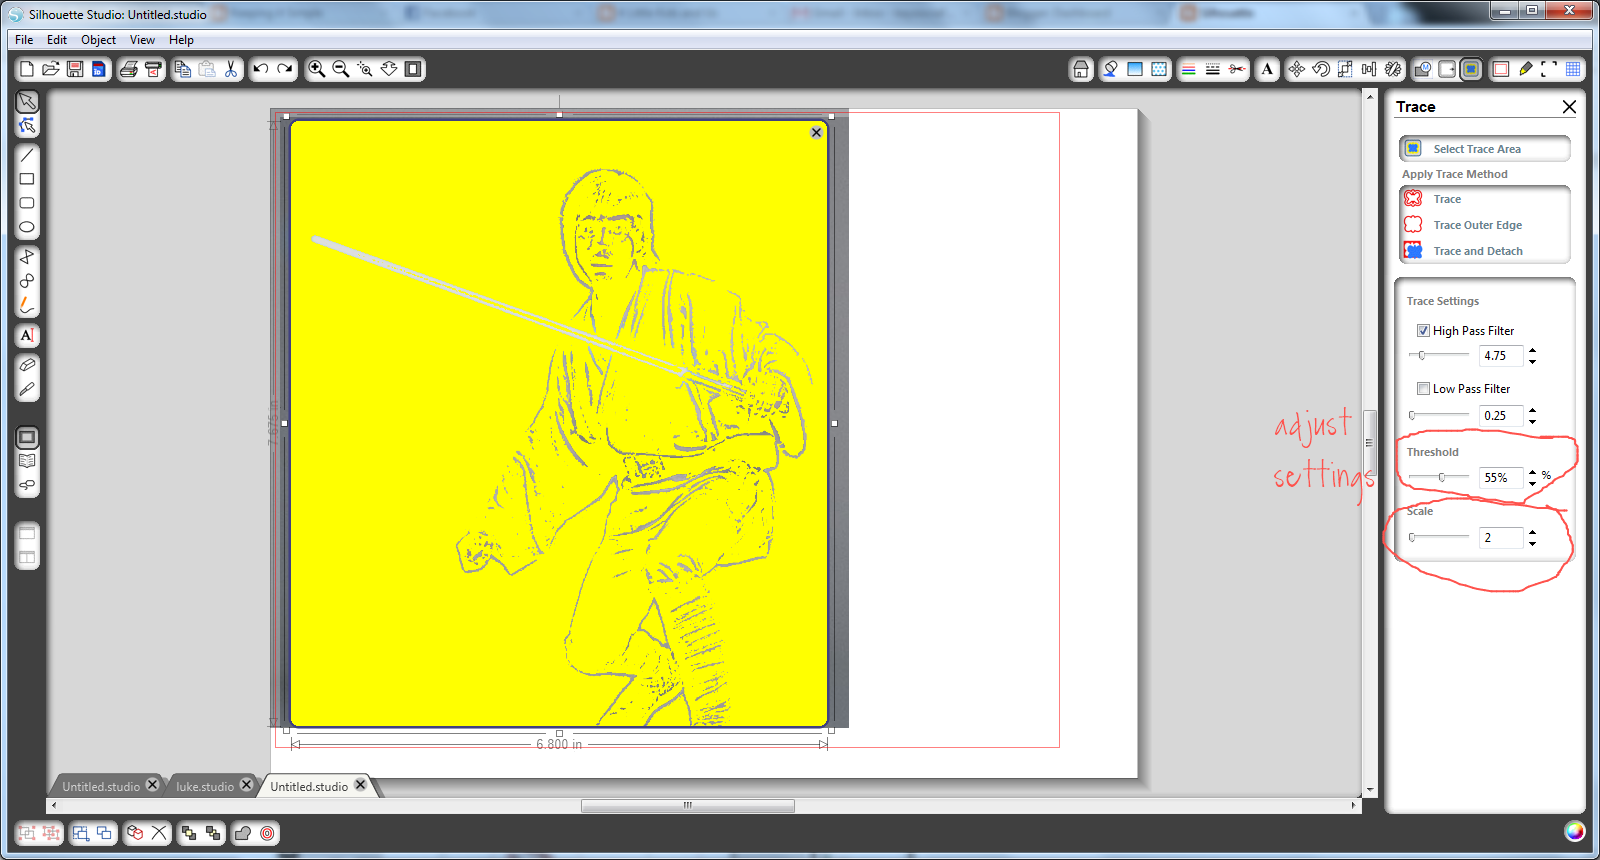Adjust the Threshold slider

point(1441,477)
